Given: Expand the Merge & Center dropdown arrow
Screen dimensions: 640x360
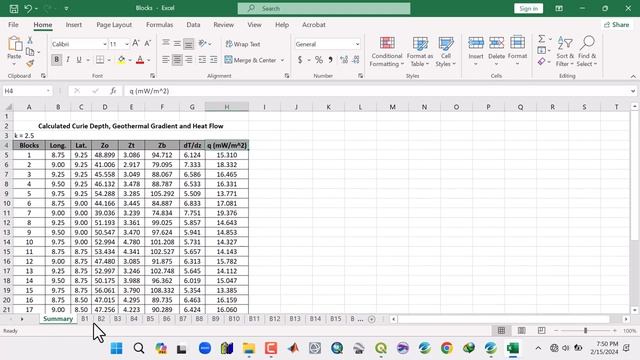Looking at the screenshot, I should [x=282, y=60].
